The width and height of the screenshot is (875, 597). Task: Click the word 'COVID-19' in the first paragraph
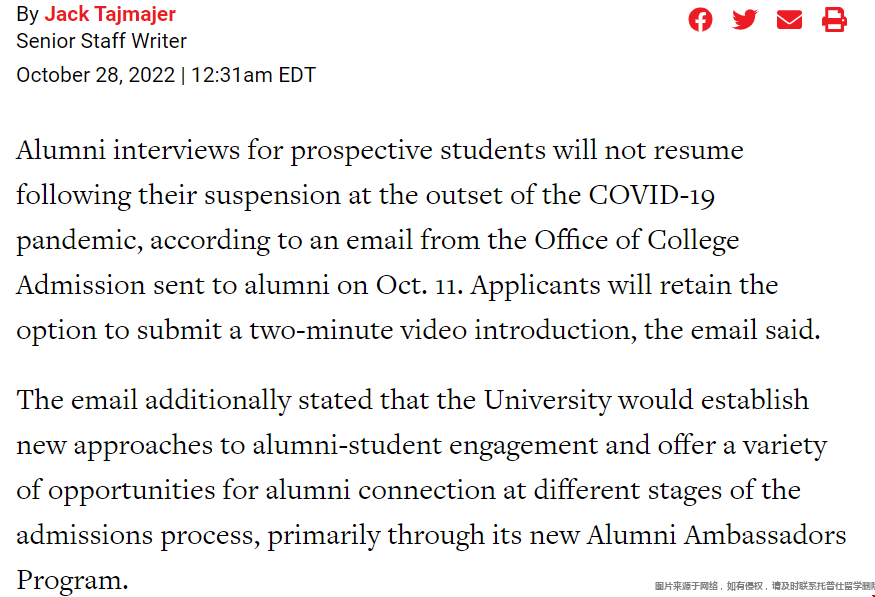click(652, 195)
